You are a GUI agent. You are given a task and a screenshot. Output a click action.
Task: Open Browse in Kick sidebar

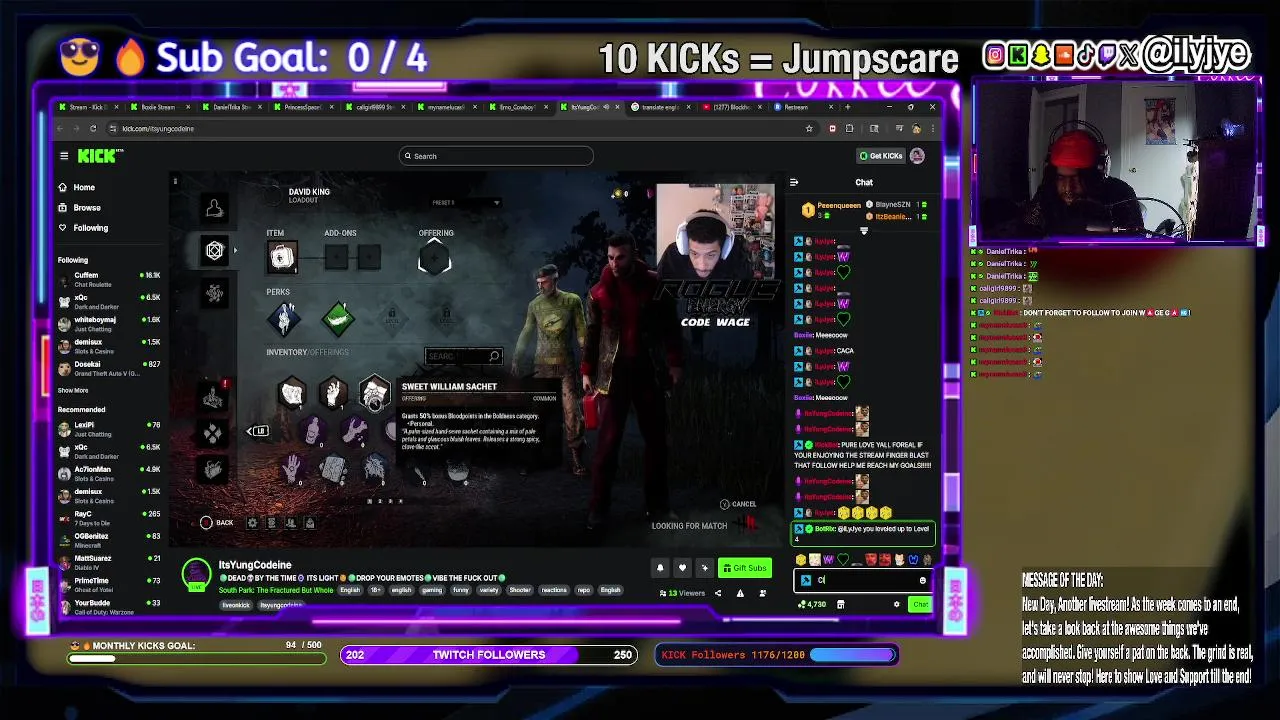tap(79, 208)
